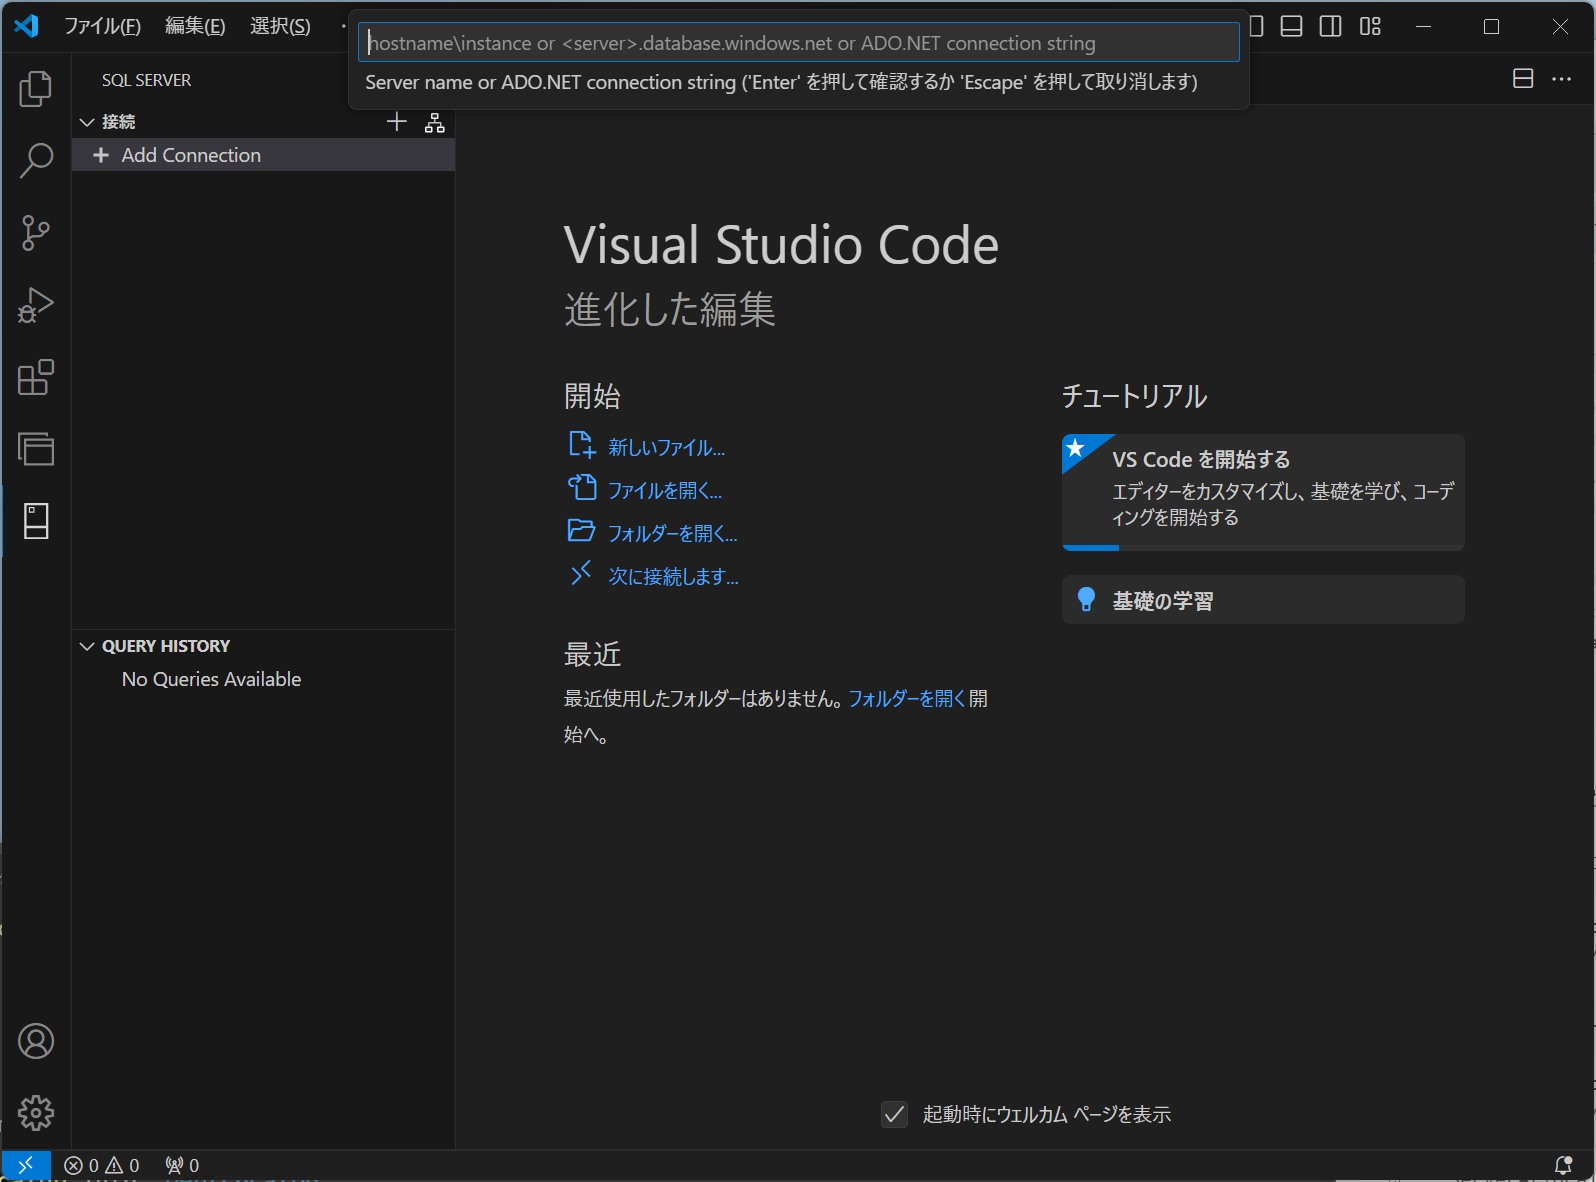Click the lightbulb icon on 基礎の学習

[1086, 599]
